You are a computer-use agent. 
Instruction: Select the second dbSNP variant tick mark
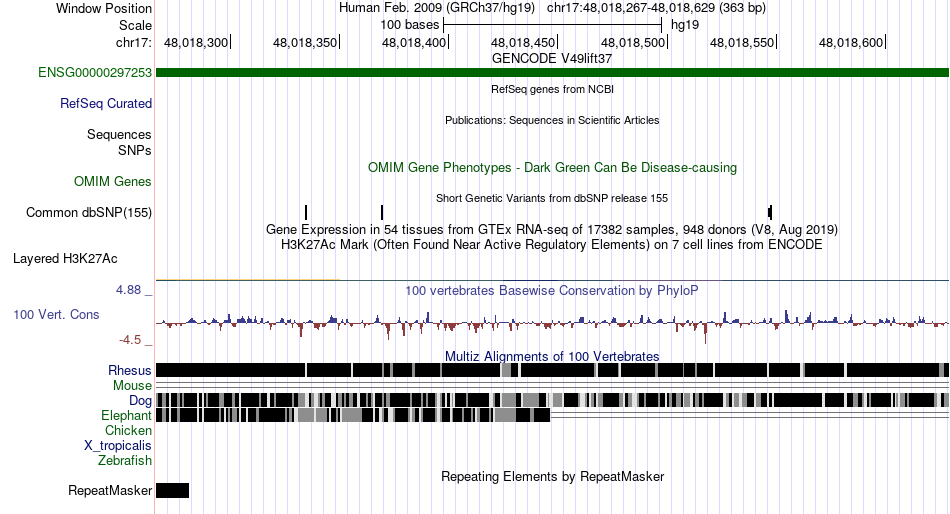pyautogui.click(x=382, y=212)
